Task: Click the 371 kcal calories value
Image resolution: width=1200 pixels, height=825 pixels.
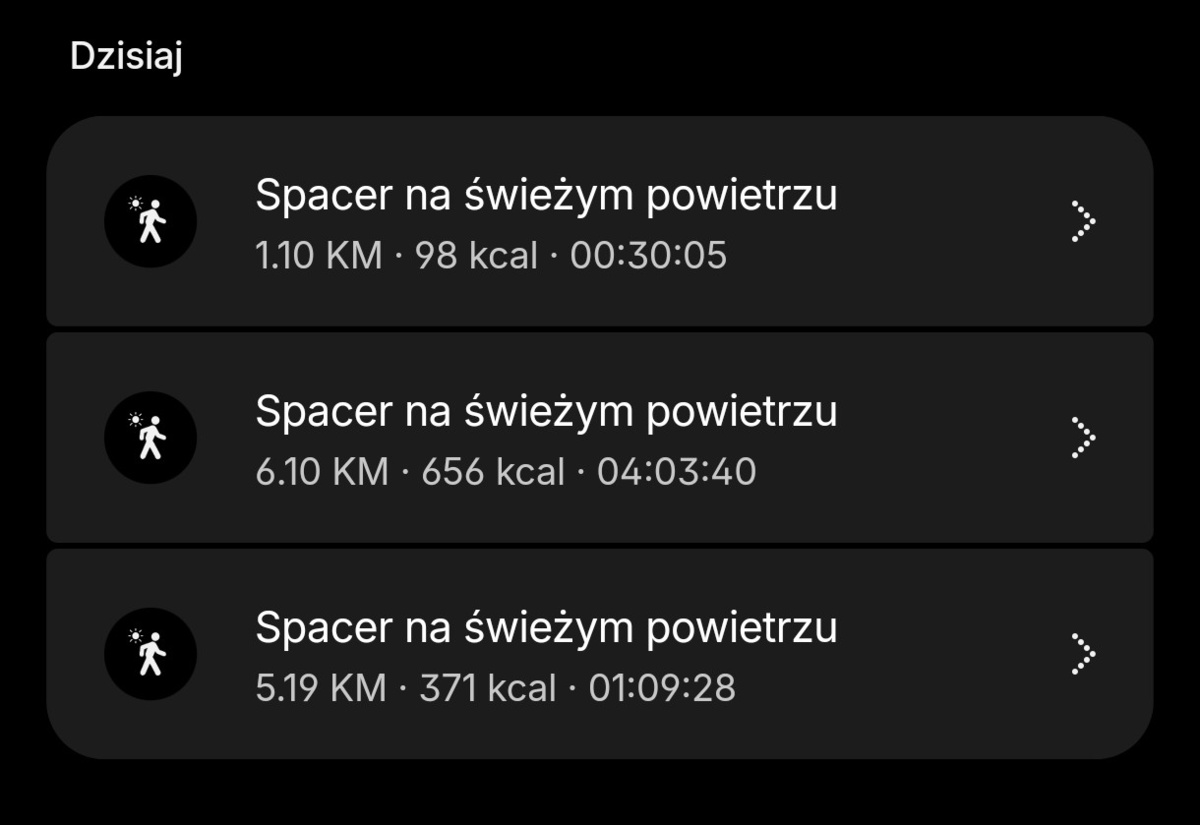Action: [x=488, y=688]
